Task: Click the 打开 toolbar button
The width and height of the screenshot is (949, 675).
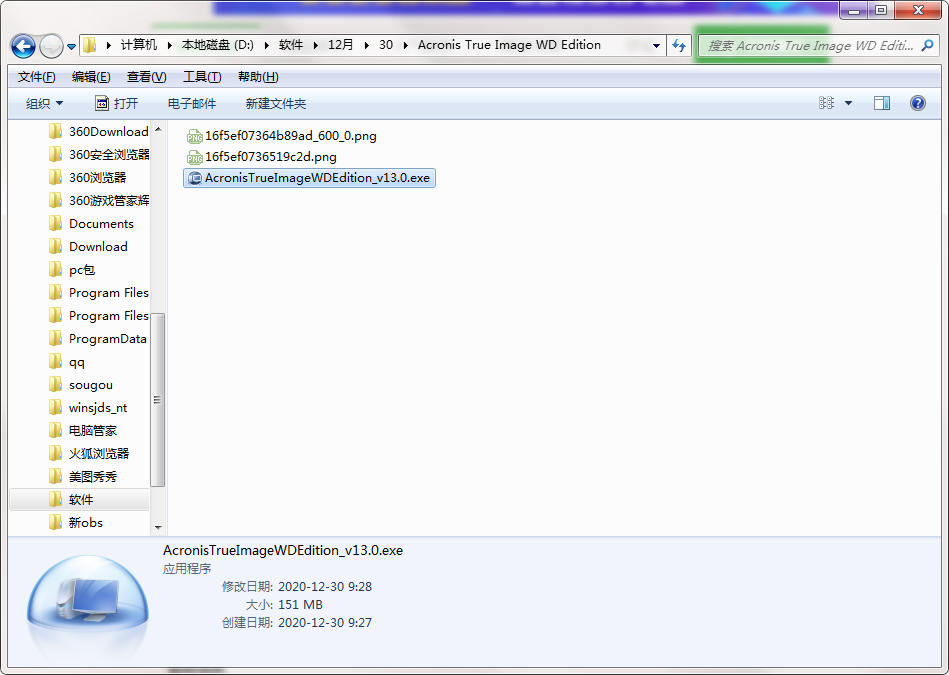Action: [x=117, y=104]
